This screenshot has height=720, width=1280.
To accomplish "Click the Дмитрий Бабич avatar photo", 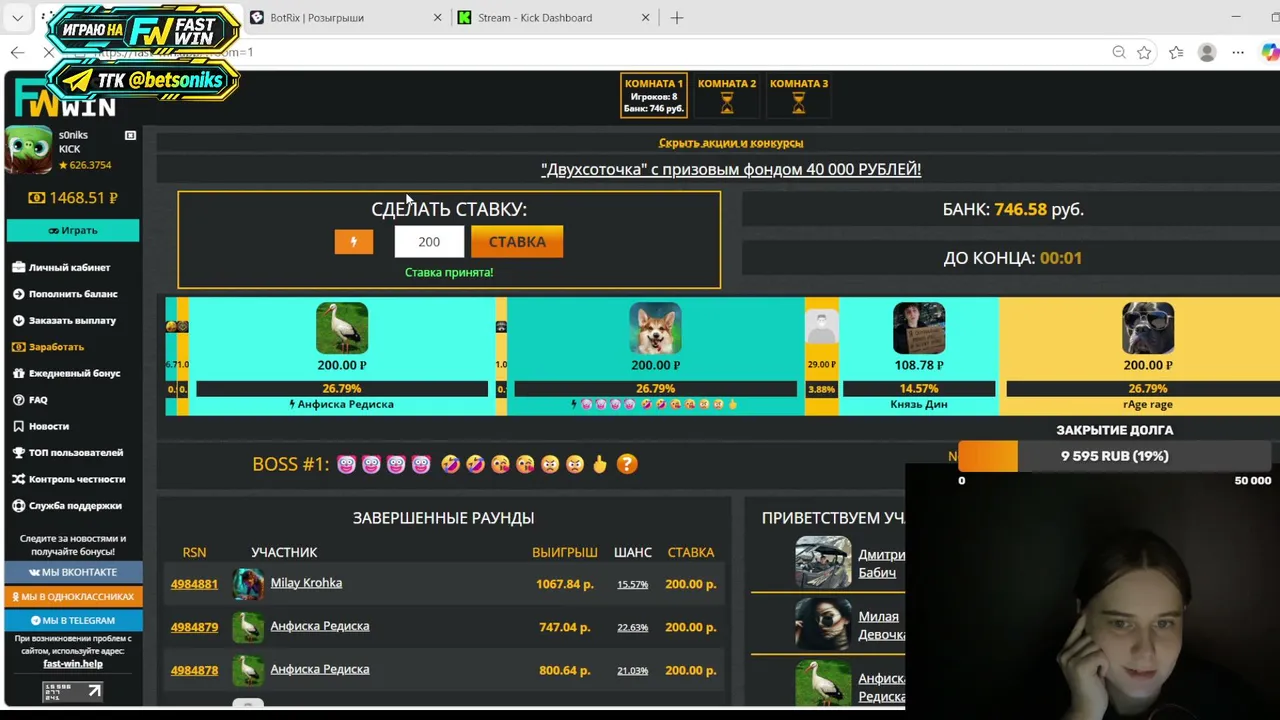I will coord(823,563).
